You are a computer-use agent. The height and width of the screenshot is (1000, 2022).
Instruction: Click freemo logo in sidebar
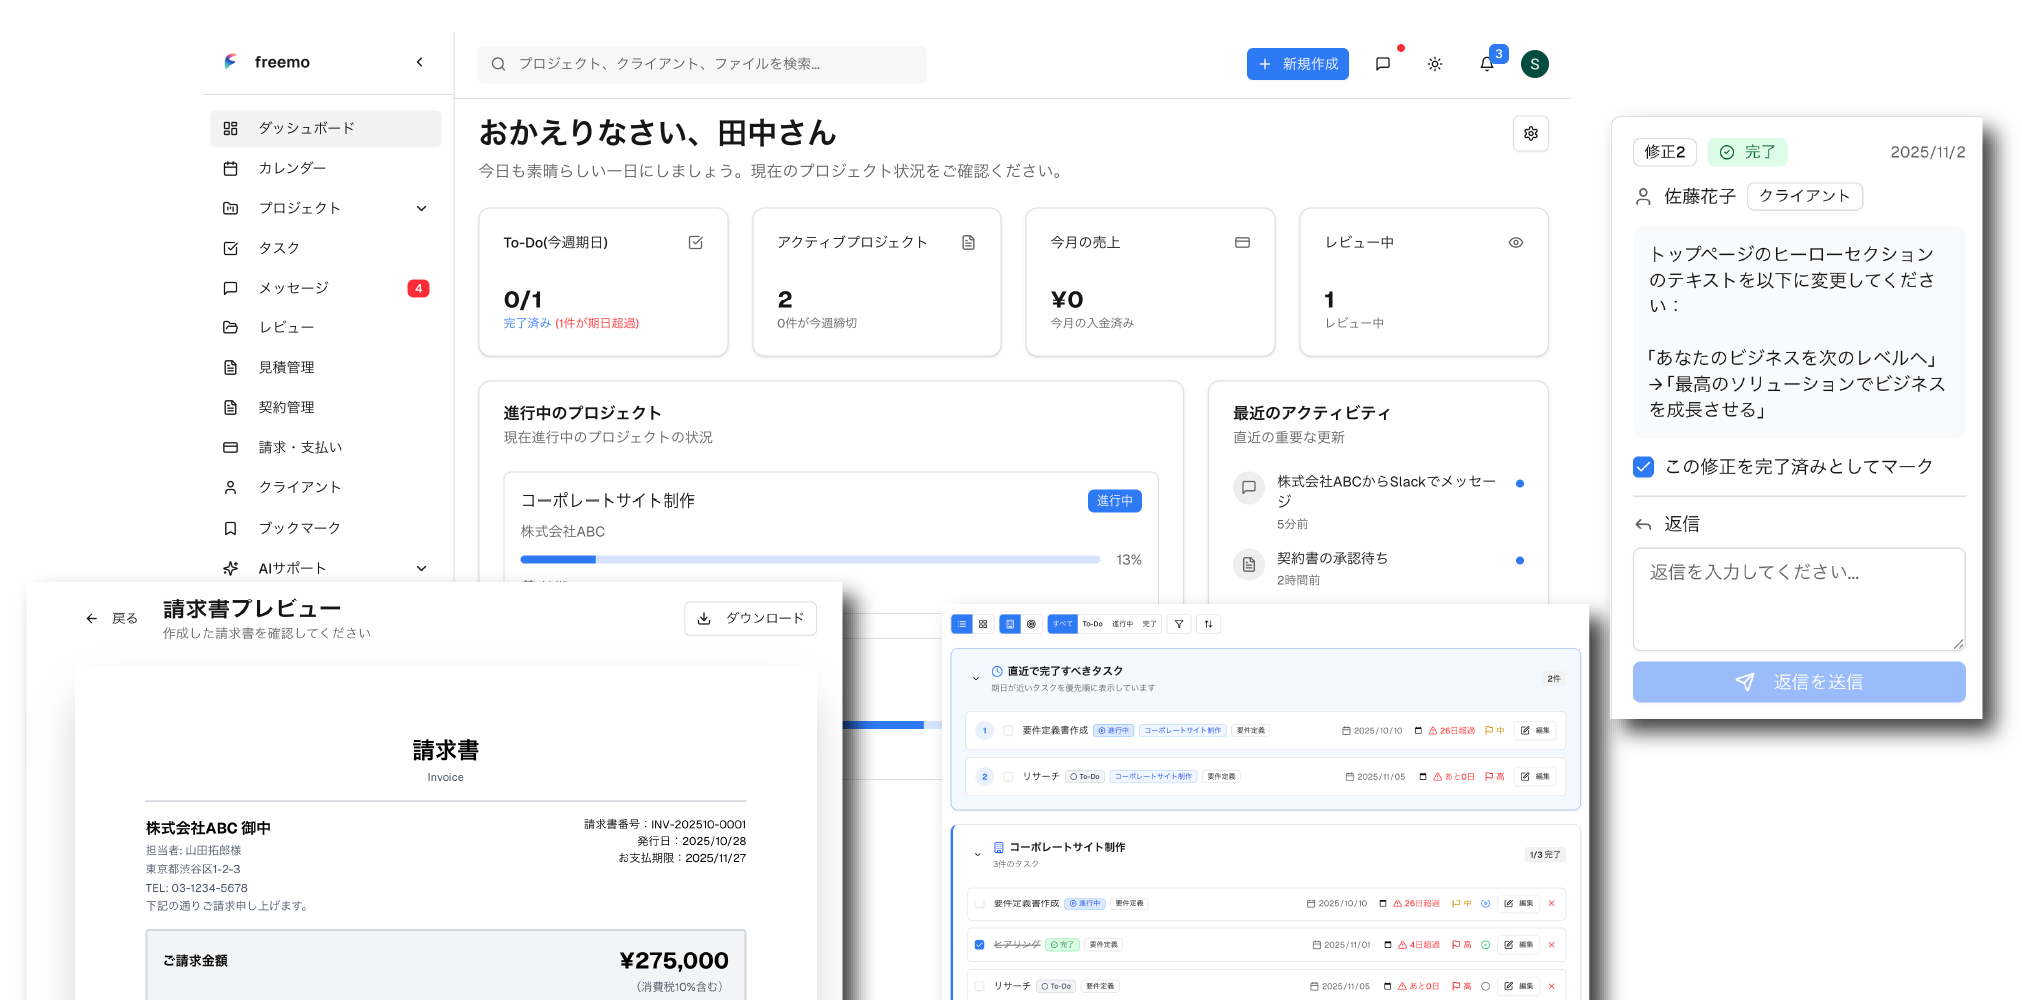(x=231, y=62)
